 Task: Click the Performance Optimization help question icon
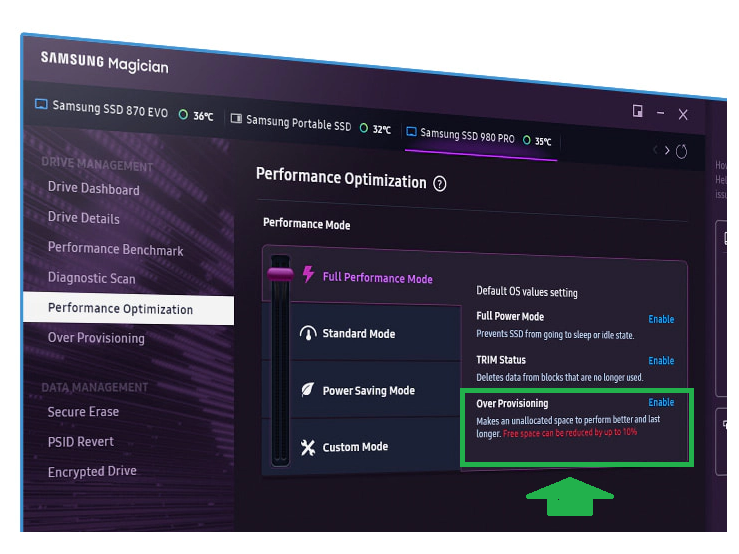tap(440, 183)
